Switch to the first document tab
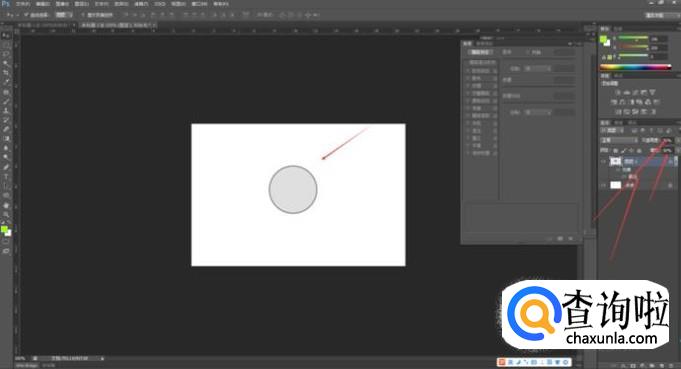The width and height of the screenshot is (681, 369). tap(45, 26)
